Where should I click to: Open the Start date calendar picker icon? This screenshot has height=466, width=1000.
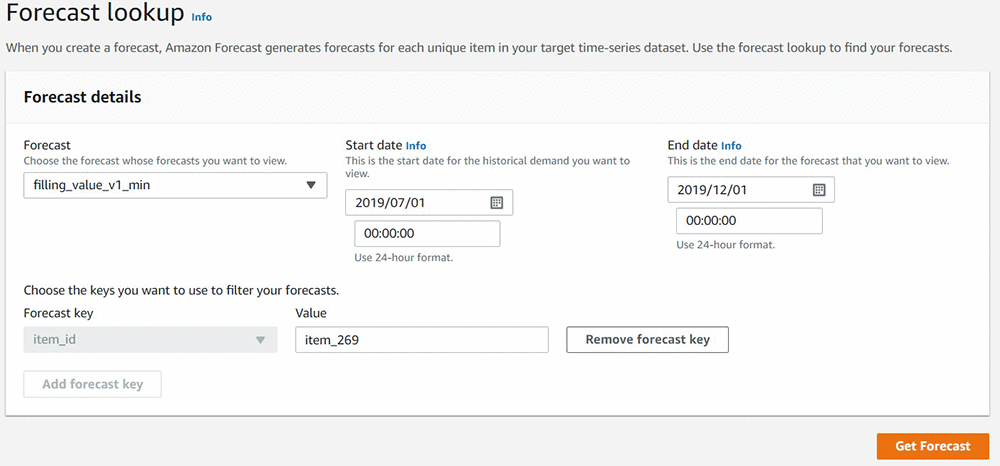tap(497, 203)
